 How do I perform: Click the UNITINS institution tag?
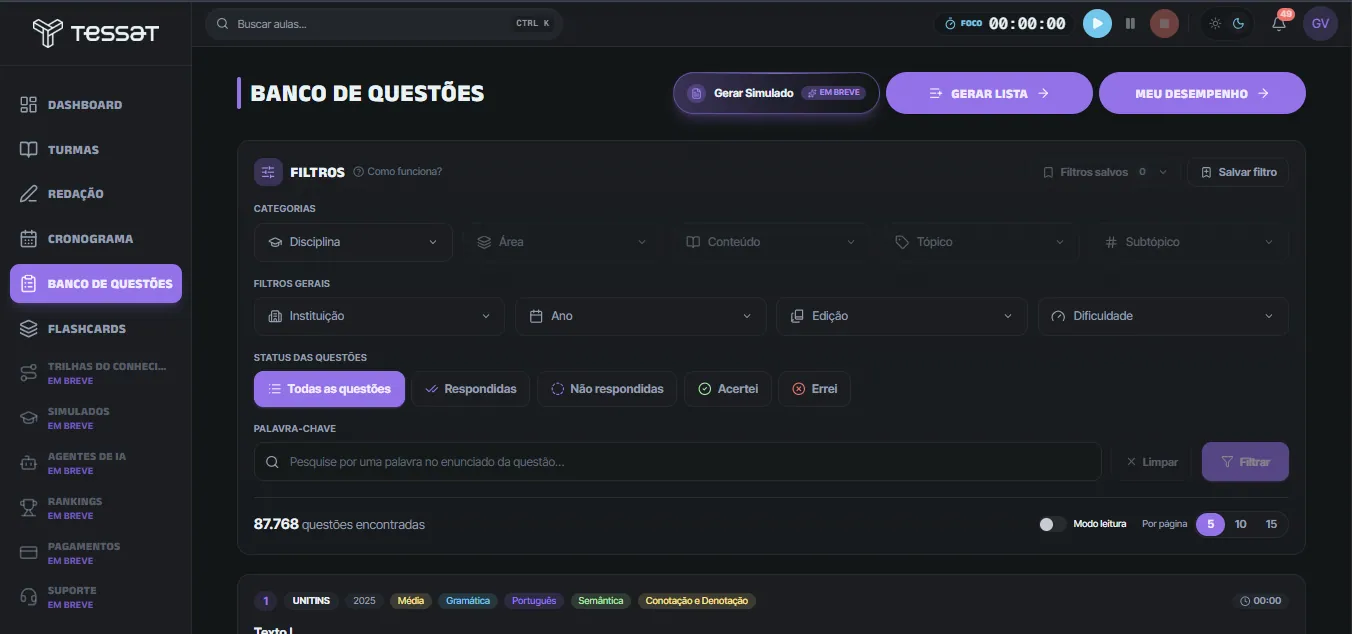coord(310,601)
